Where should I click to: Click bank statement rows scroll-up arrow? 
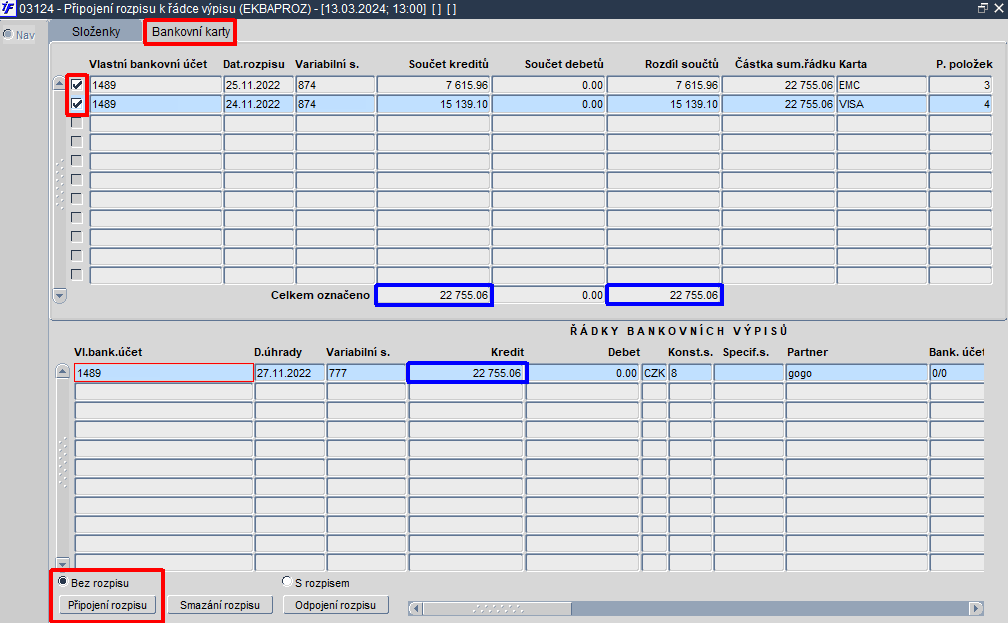click(62, 372)
